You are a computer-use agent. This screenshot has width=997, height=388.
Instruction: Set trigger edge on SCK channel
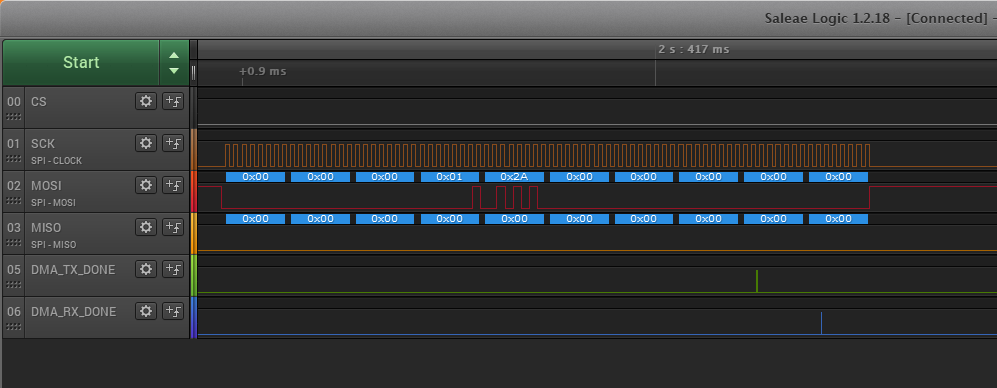[173, 143]
